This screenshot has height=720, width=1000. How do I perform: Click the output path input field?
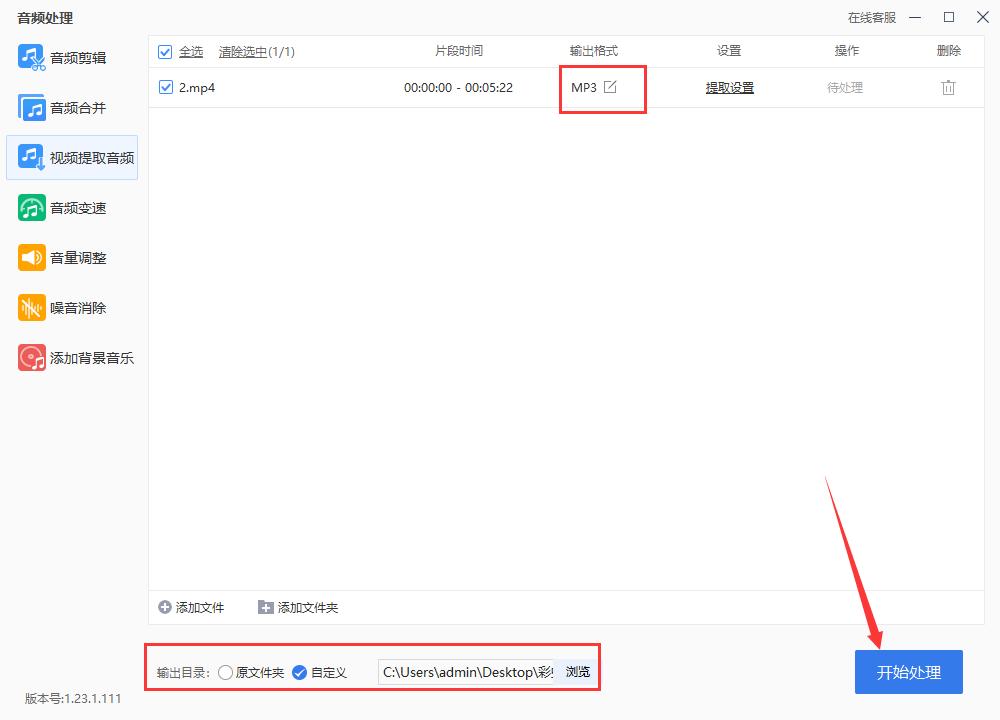465,672
